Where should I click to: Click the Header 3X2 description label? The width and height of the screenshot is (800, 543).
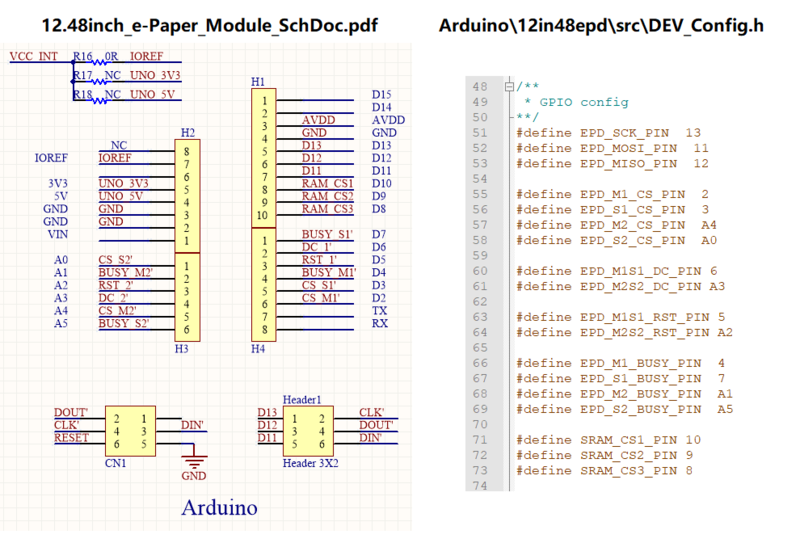click(x=311, y=463)
